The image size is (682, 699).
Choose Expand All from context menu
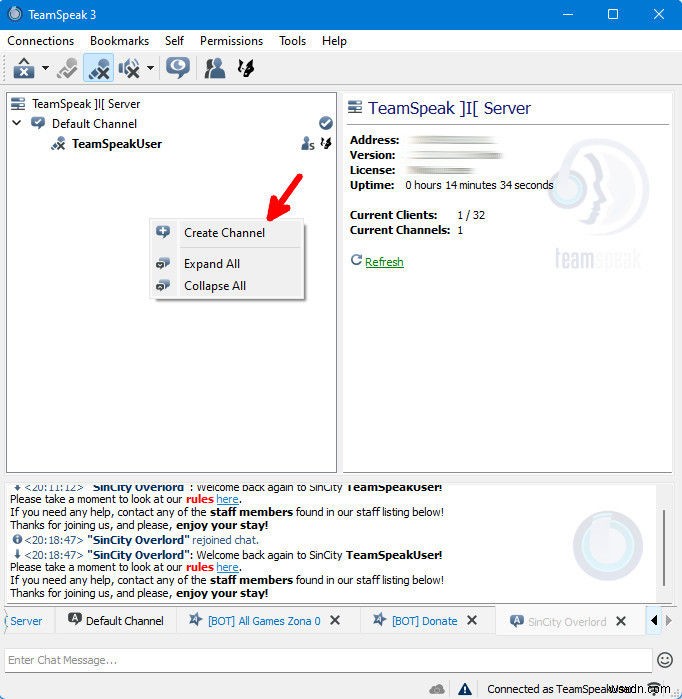point(227,263)
